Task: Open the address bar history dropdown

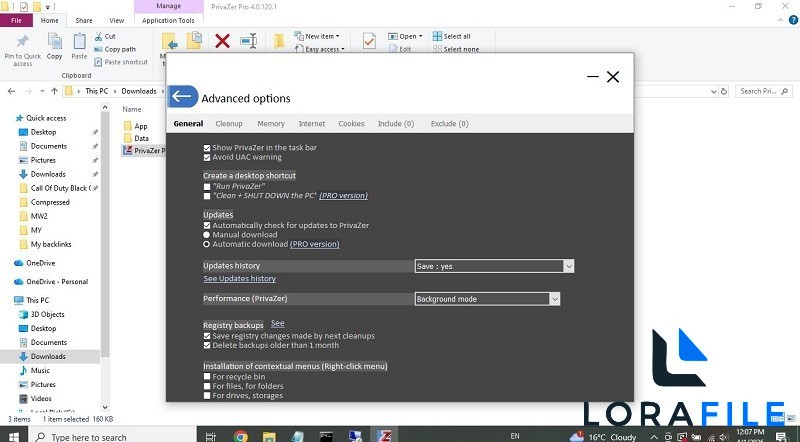Action: [x=714, y=91]
